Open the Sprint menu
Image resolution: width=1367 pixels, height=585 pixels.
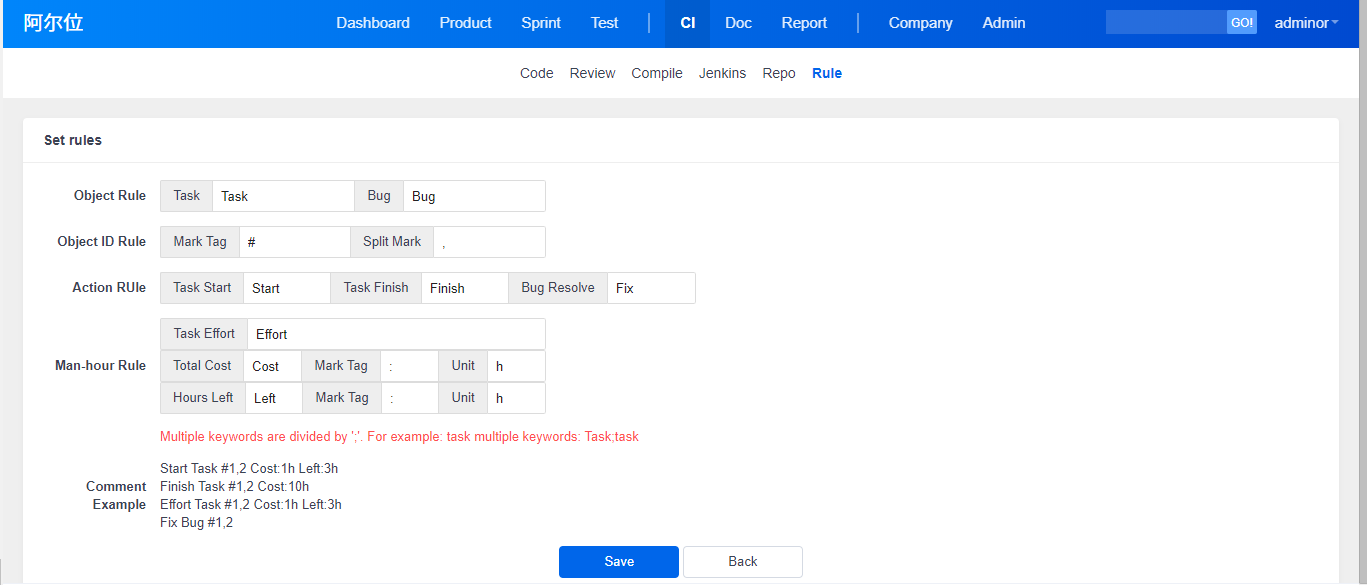541,23
